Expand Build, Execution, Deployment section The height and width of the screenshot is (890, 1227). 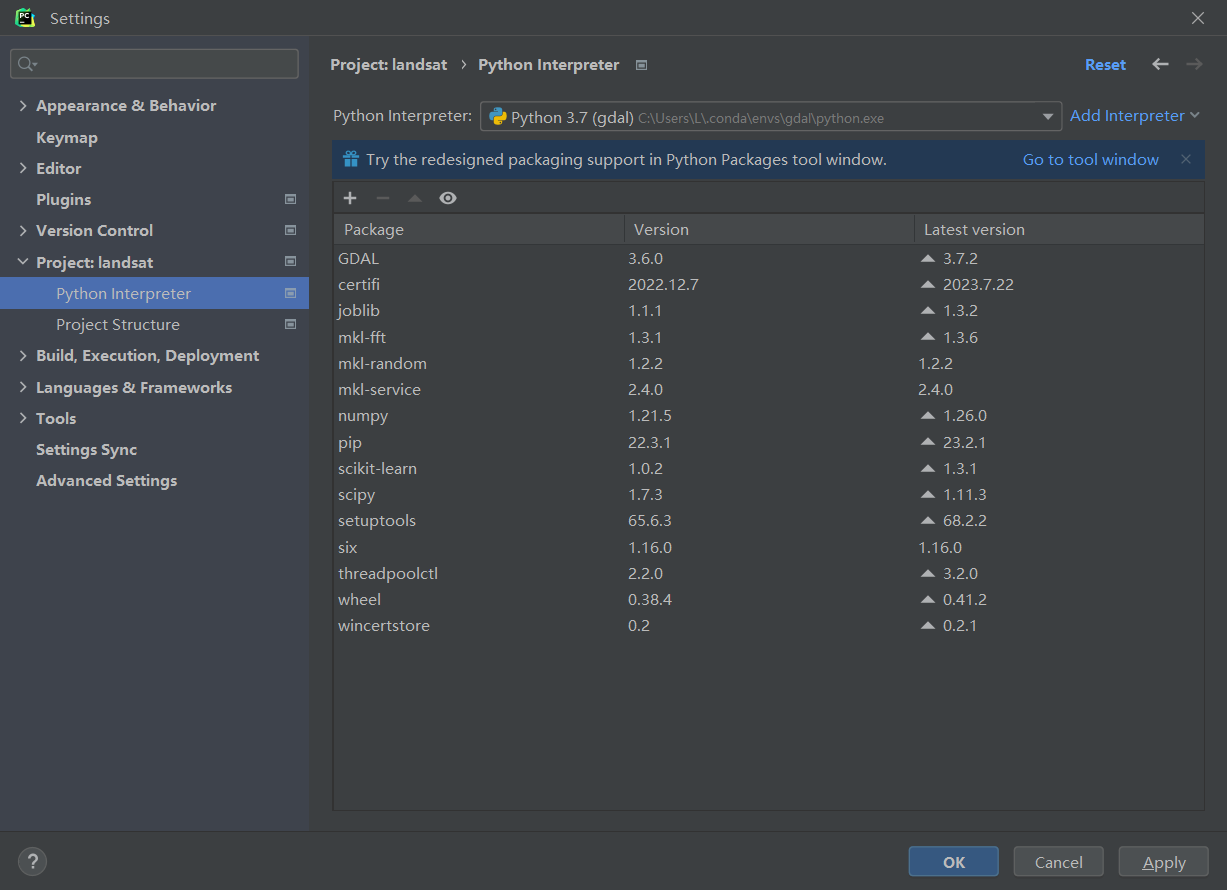point(23,356)
